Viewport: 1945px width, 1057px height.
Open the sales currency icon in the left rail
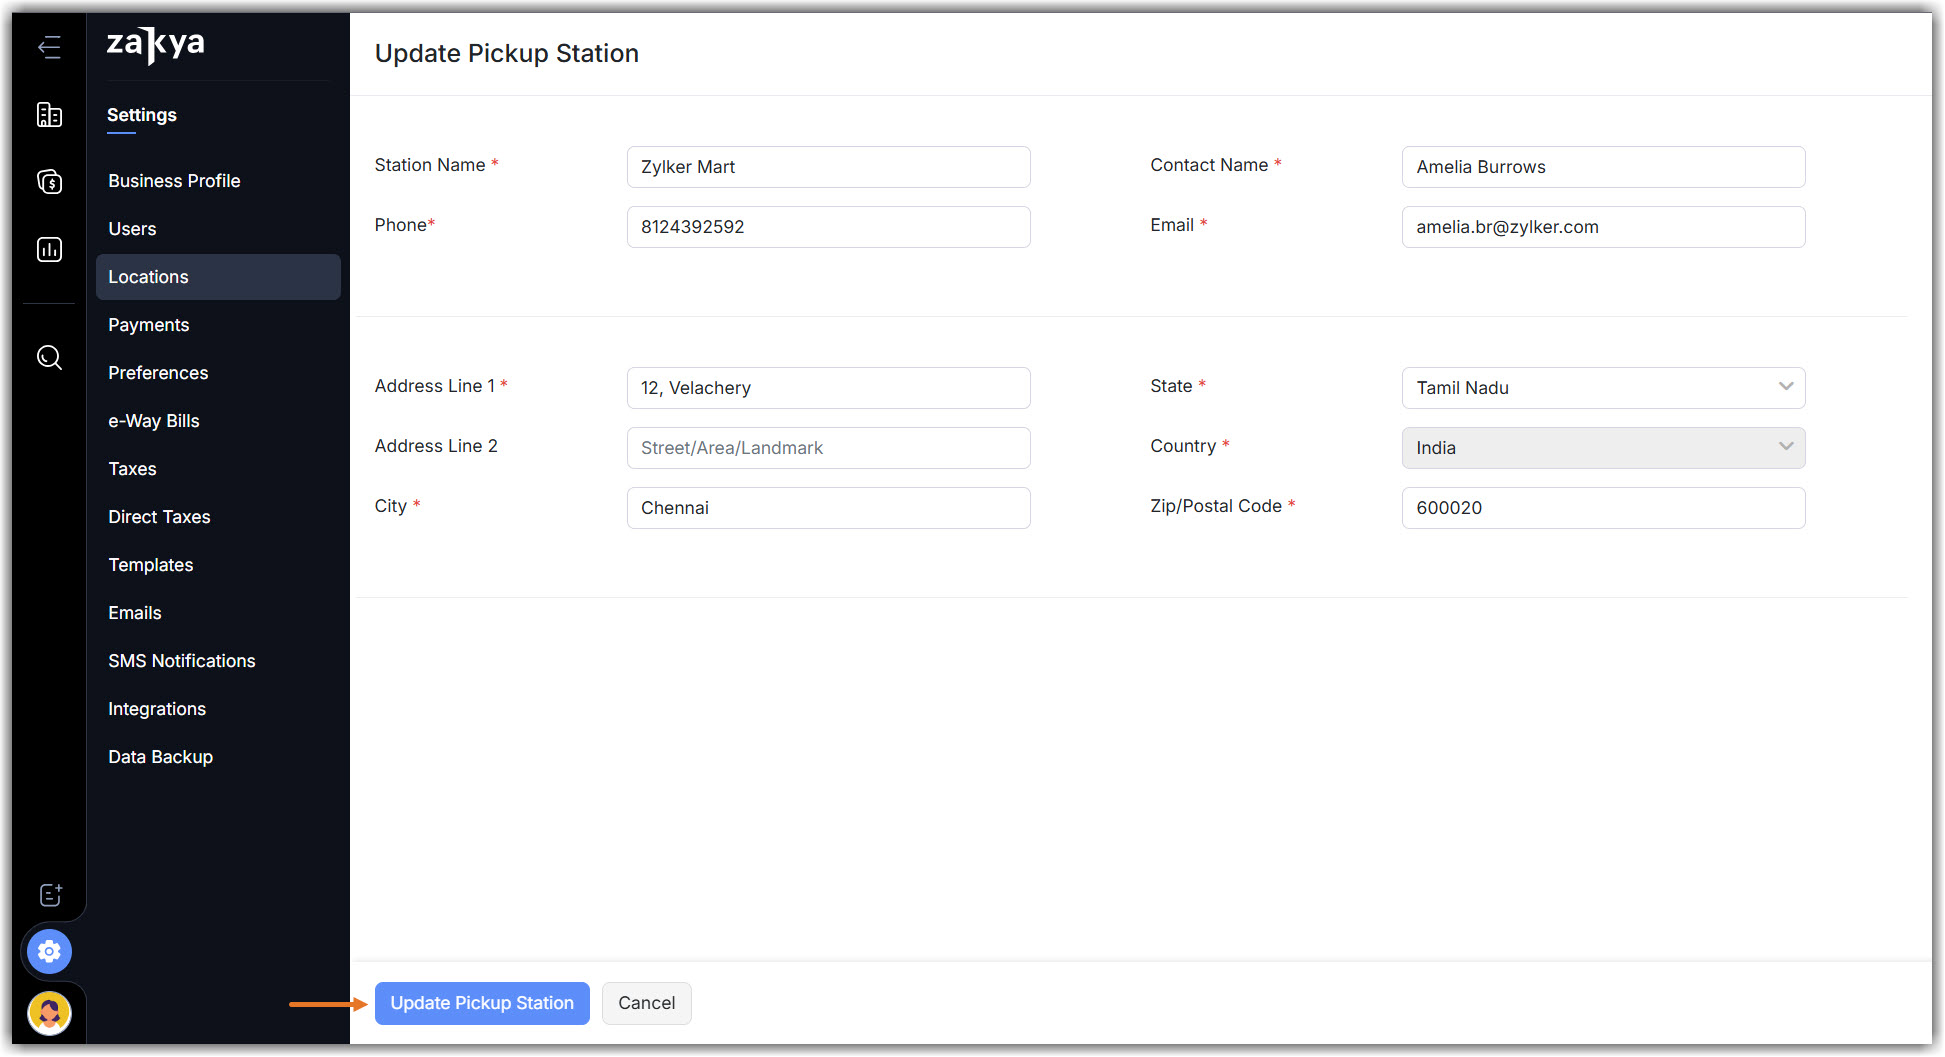pyautogui.click(x=49, y=182)
